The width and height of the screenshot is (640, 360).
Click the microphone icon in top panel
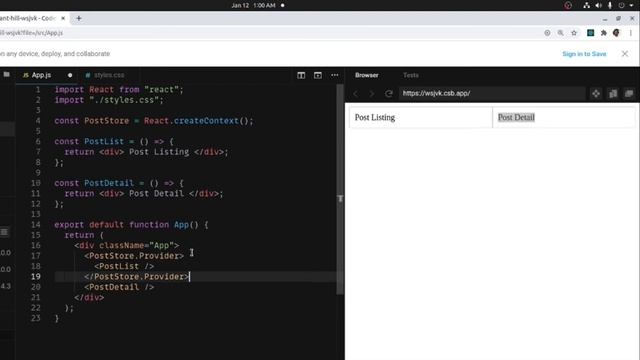coord(610,5)
